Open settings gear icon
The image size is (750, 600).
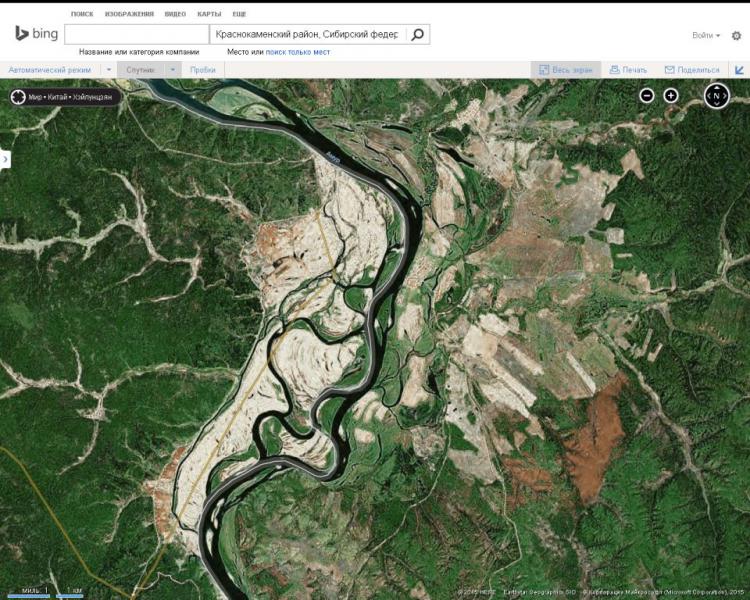pos(736,35)
